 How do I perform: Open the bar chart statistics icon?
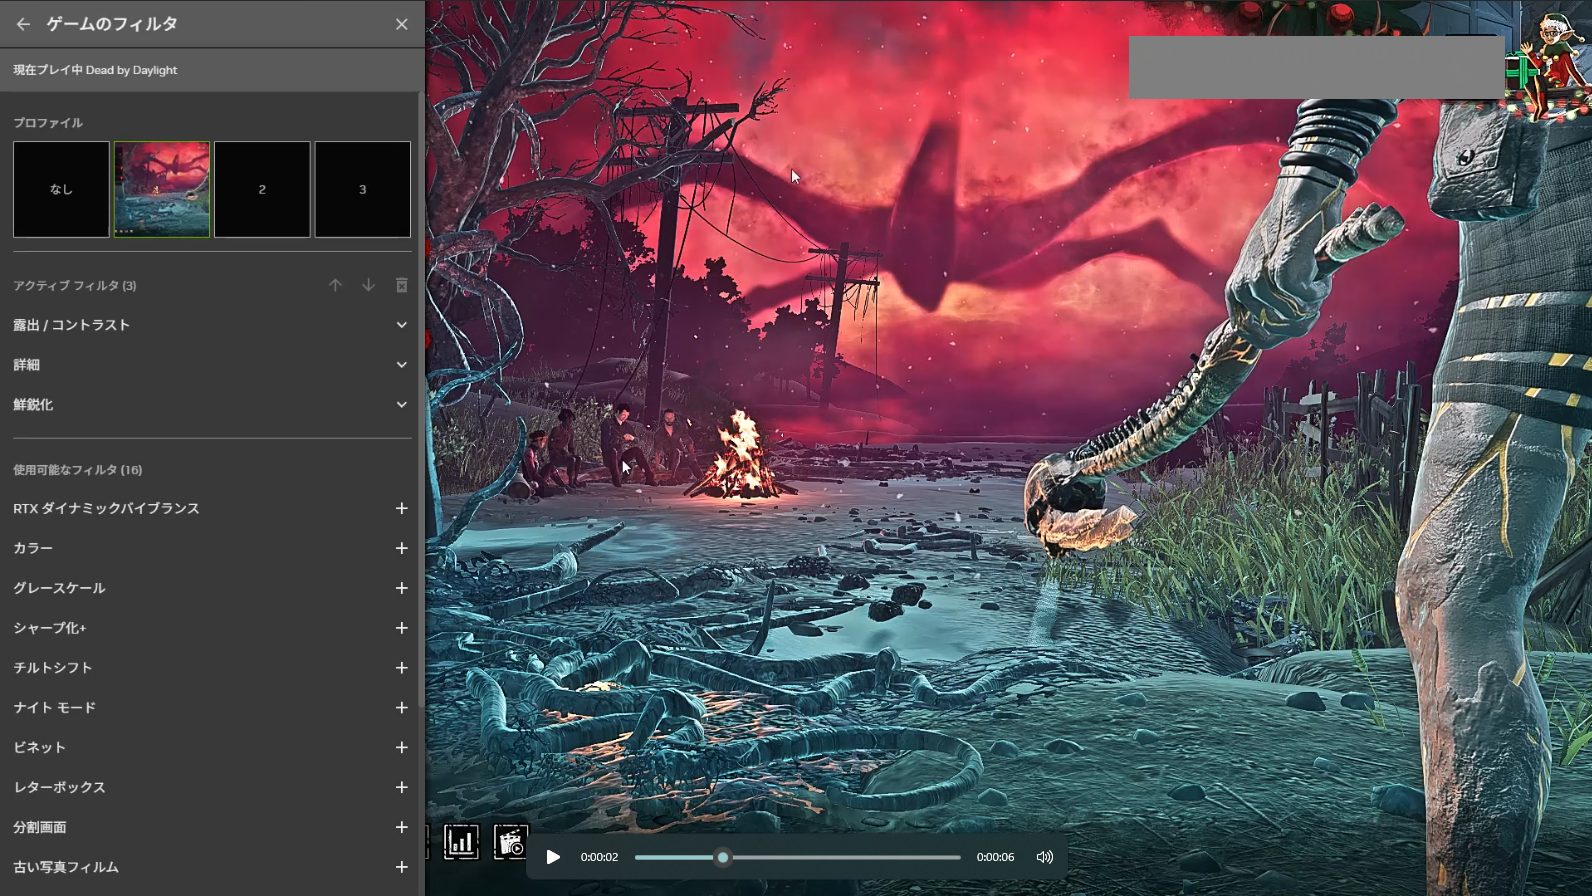(x=461, y=843)
